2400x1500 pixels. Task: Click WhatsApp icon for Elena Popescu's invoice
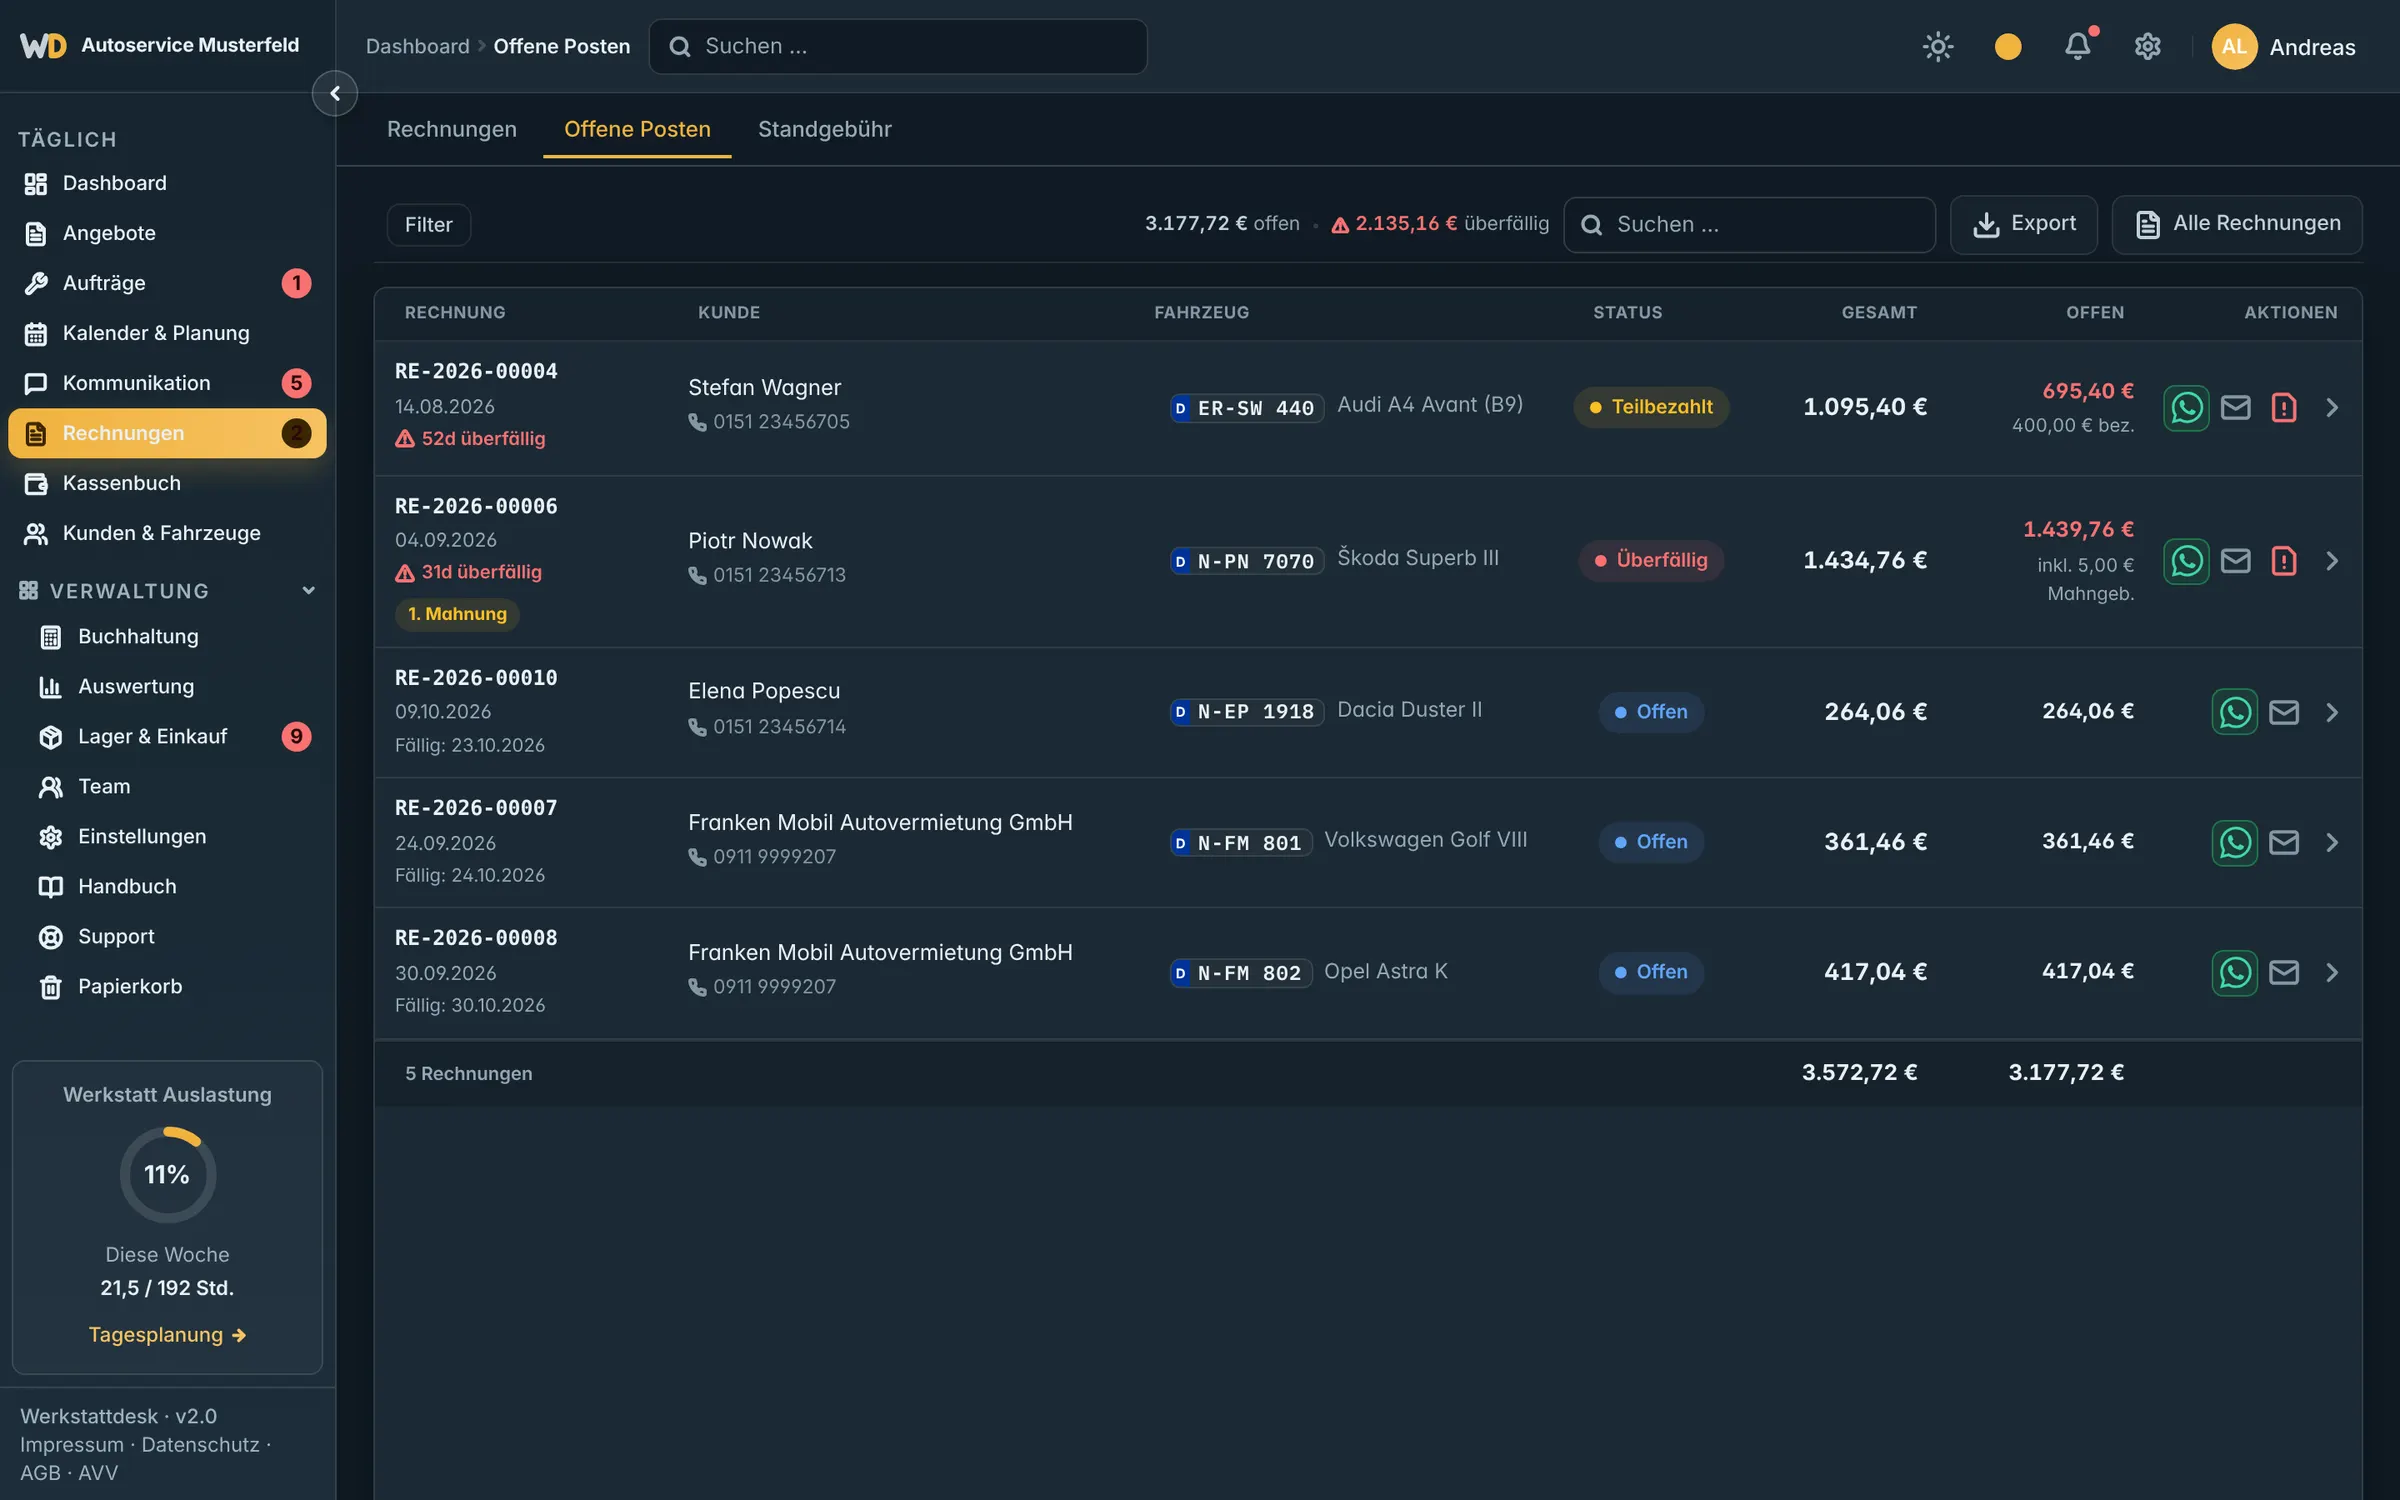(2234, 712)
